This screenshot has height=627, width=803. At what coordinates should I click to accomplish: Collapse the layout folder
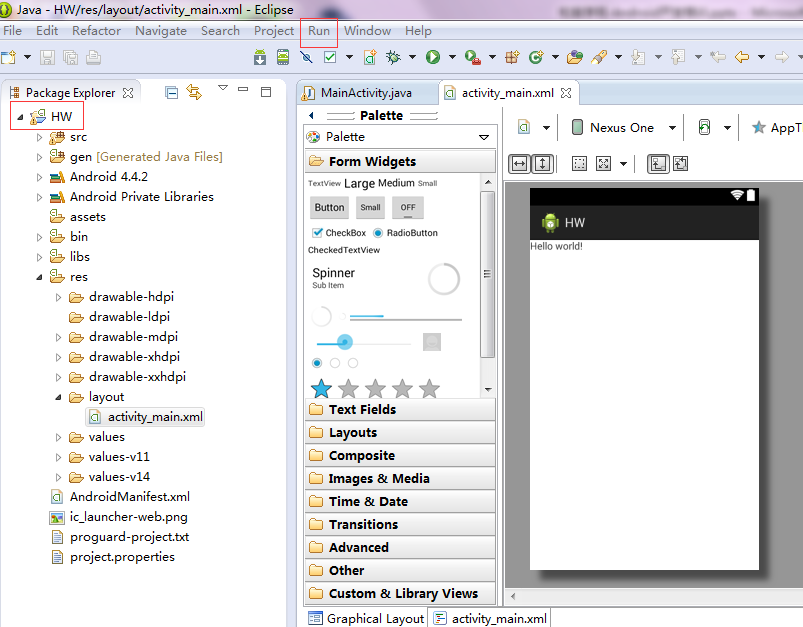58,397
